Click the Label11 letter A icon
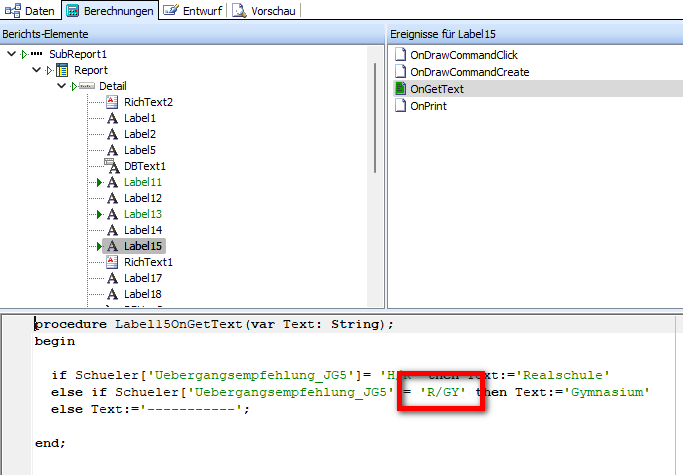The height and width of the screenshot is (475, 683). [112, 182]
